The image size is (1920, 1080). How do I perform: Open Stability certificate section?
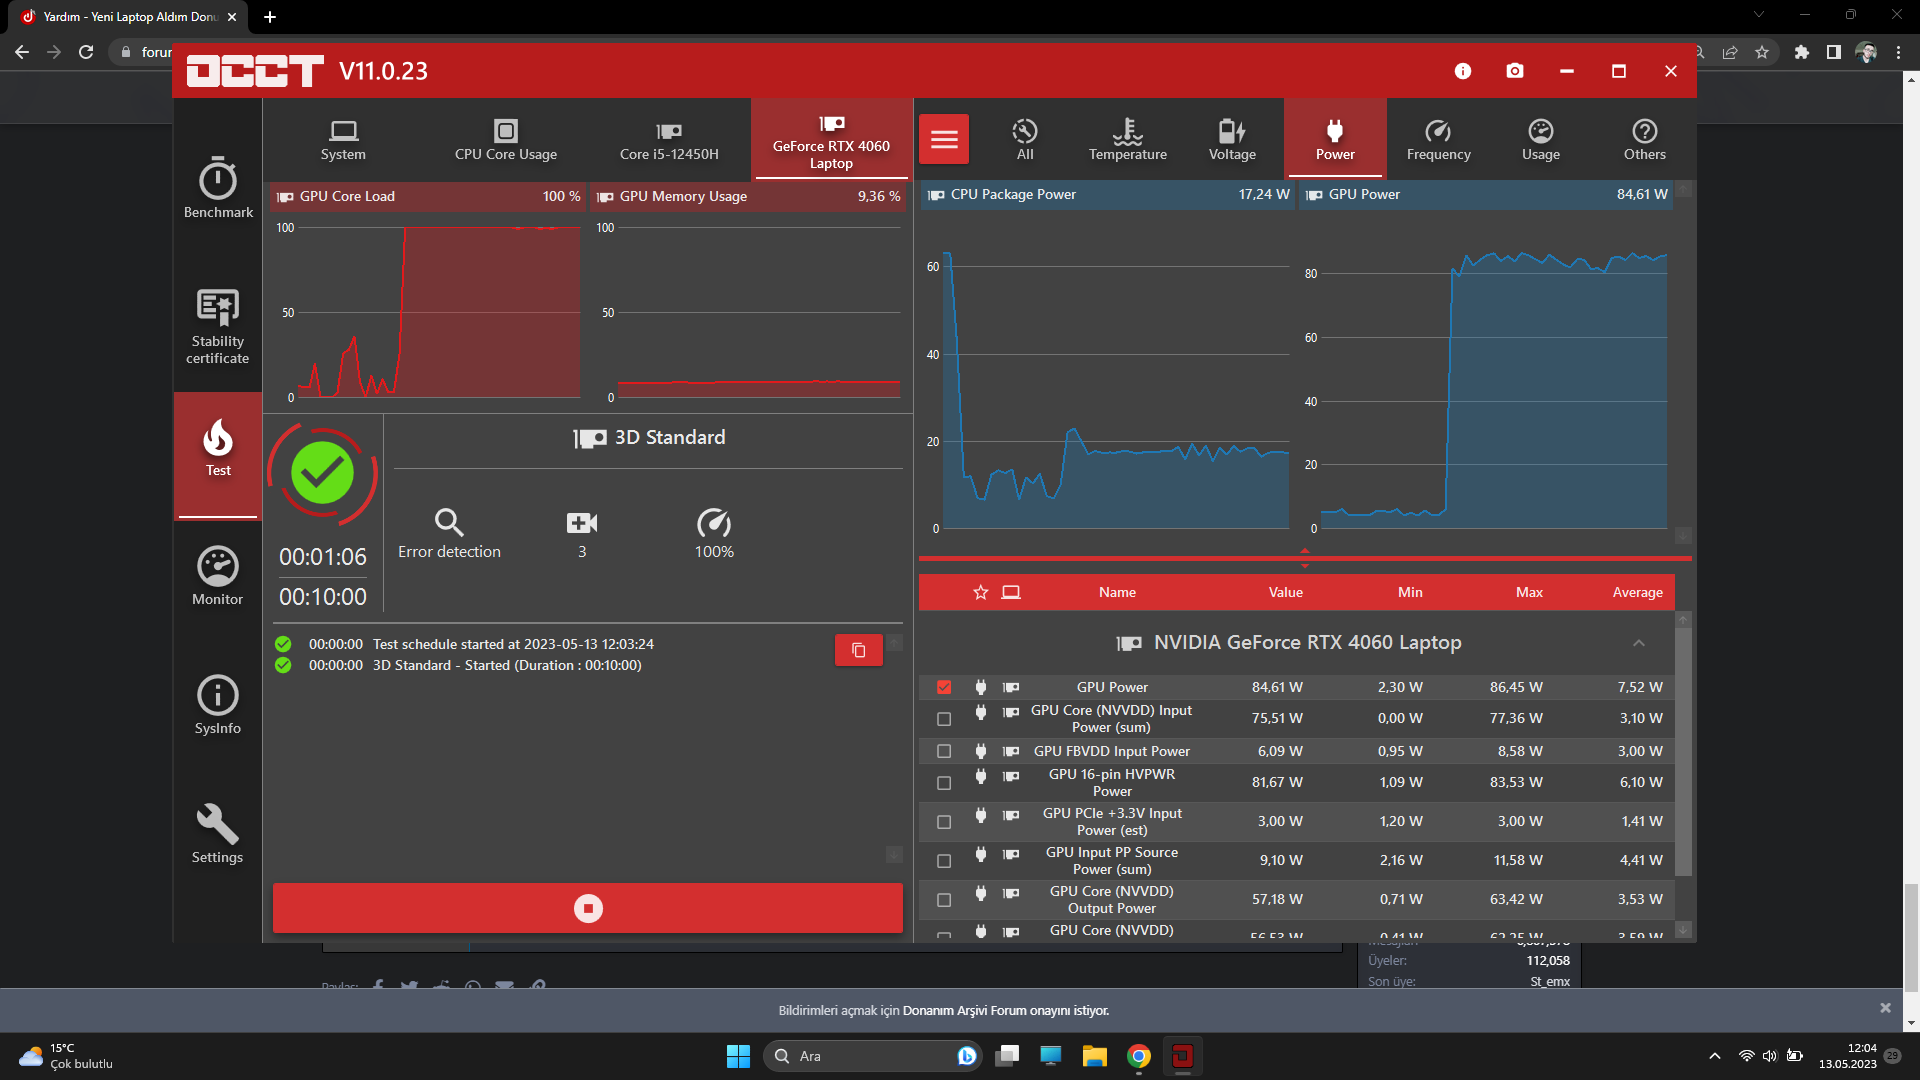coord(218,327)
